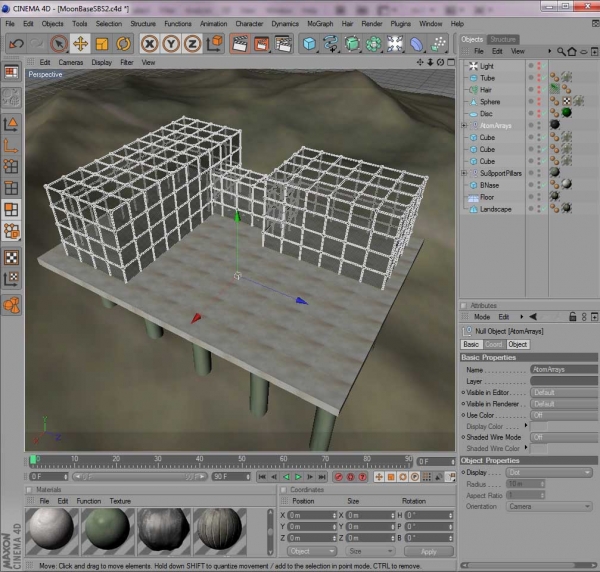Open the Orientation Camera dropdown
Image resolution: width=600 pixels, height=572 pixels.
click(x=549, y=507)
